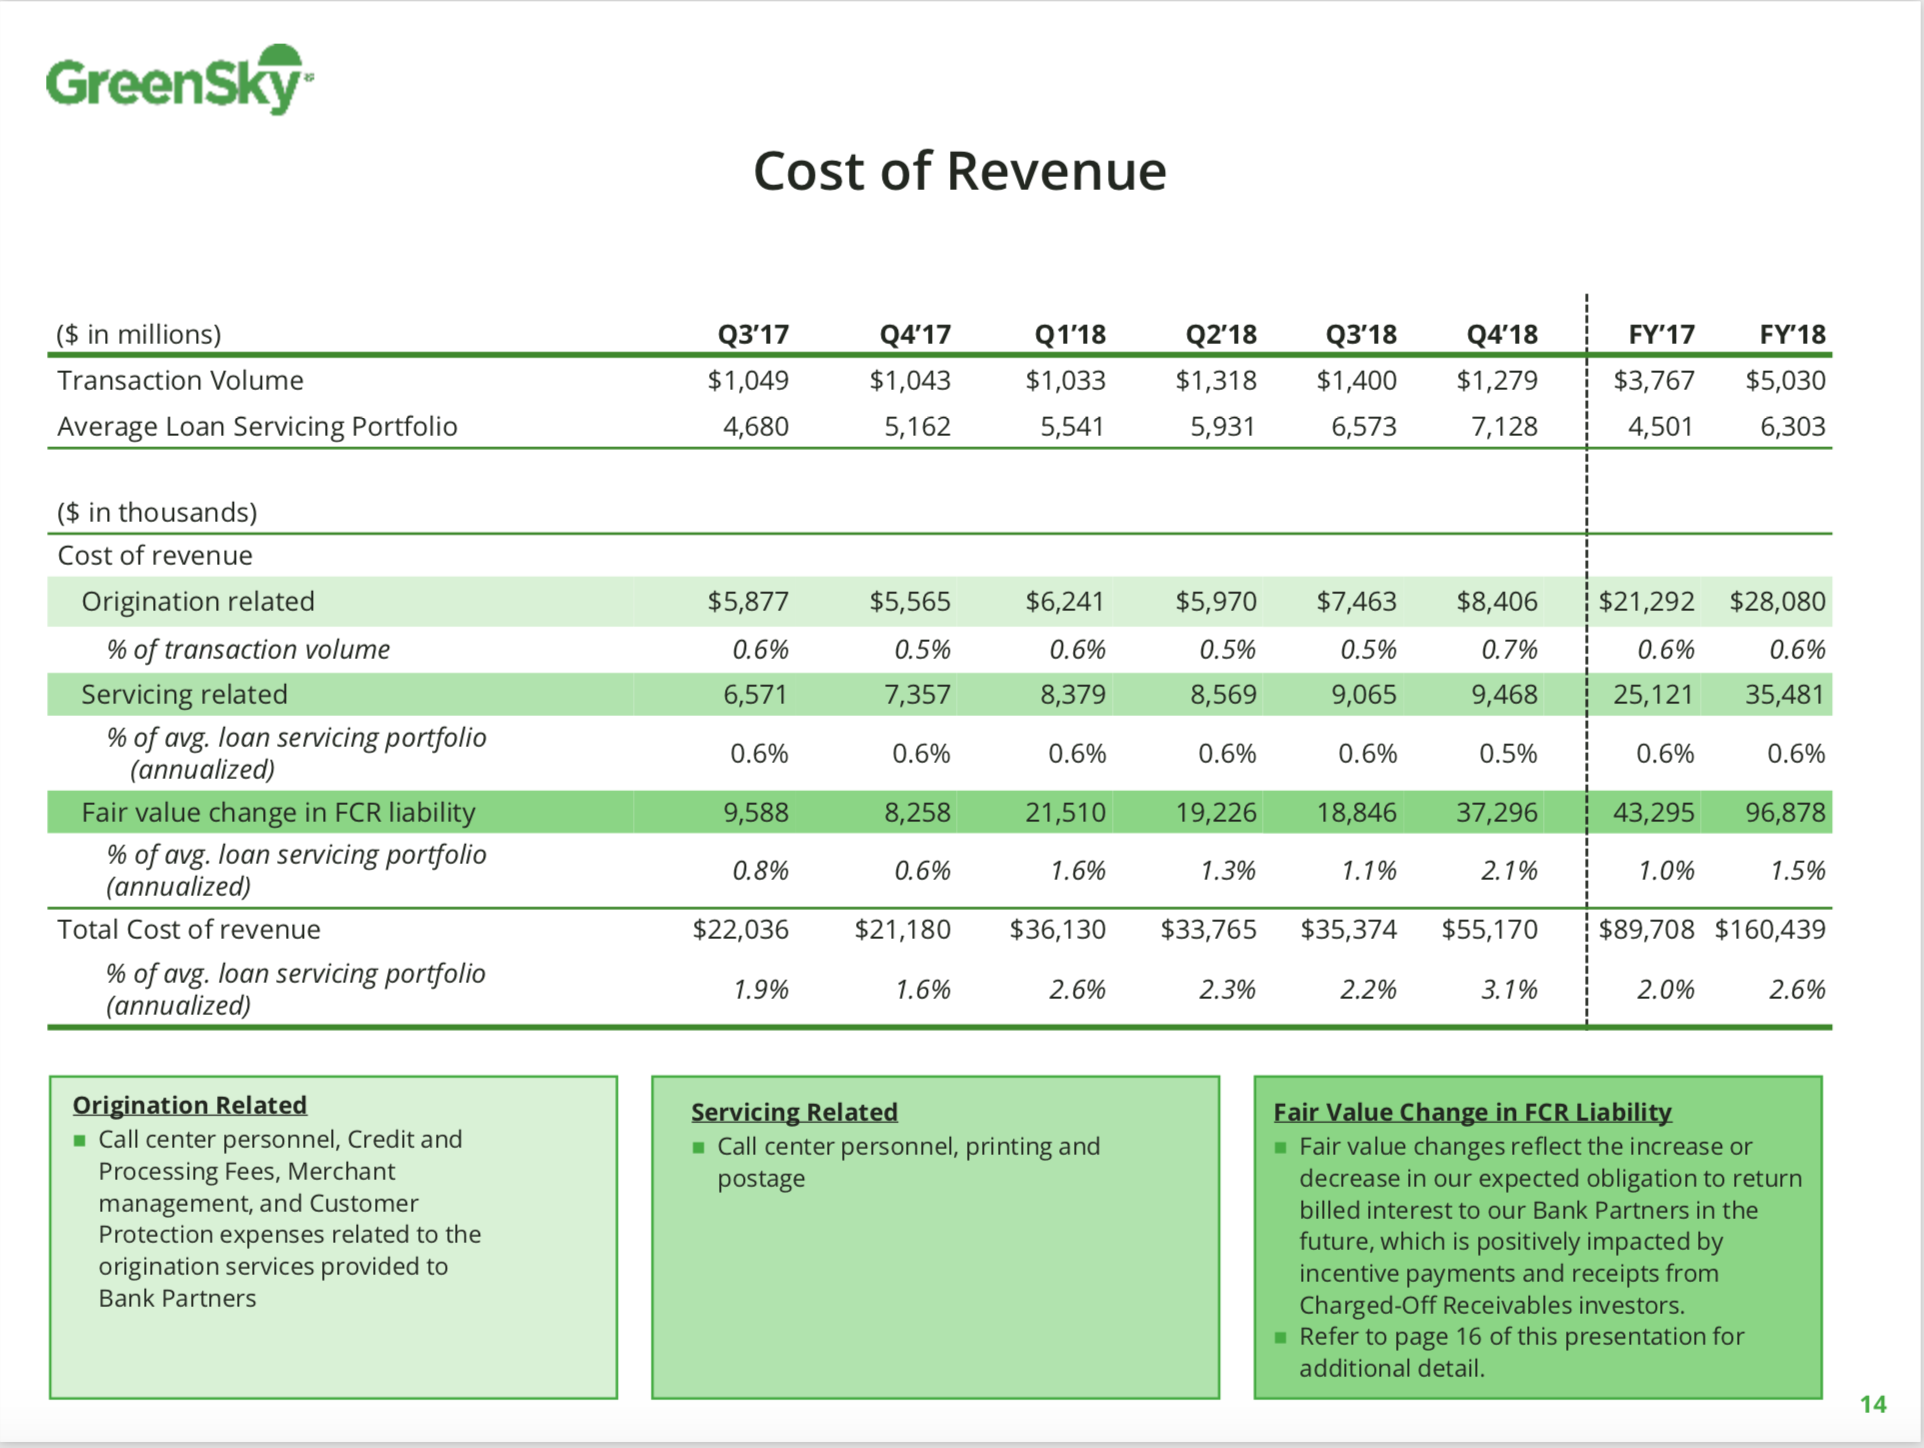Click Fair Value Change in FCR Liability heading
The height and width of the screenshot is (1448, 1924).
1472,1112
